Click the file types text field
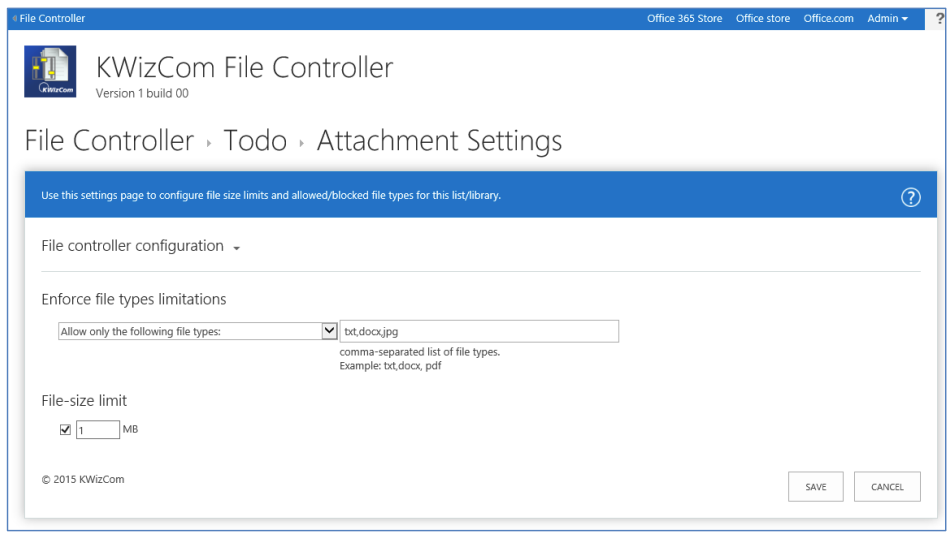This screenshot has width=951, height=538. click(479, 331)
